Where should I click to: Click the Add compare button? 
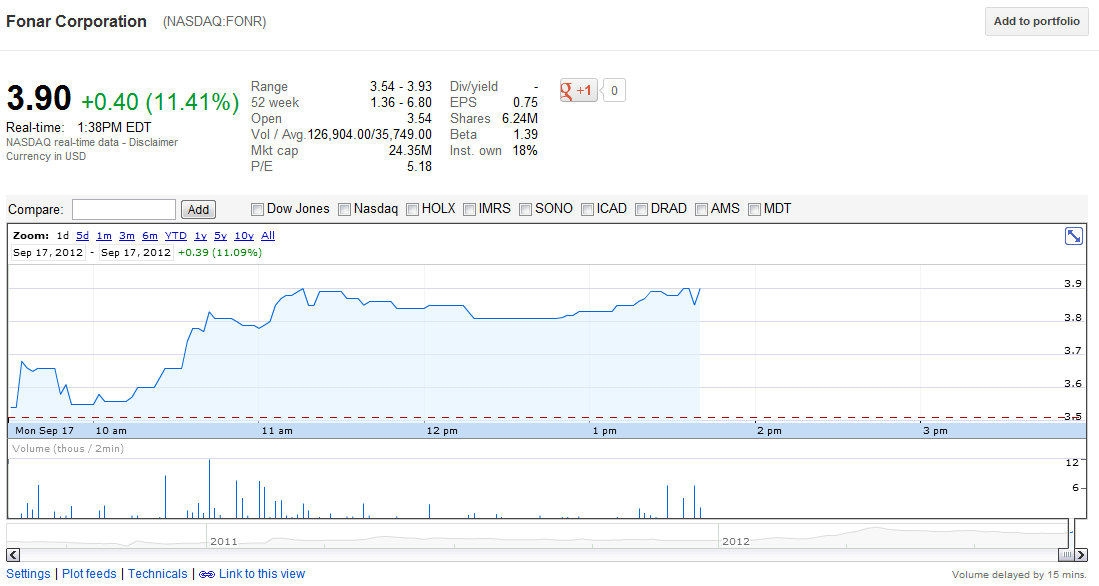coord(198,210)
